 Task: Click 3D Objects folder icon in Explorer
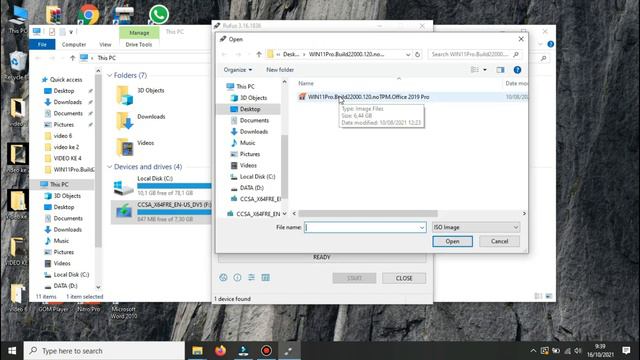(x=124, y=95)
